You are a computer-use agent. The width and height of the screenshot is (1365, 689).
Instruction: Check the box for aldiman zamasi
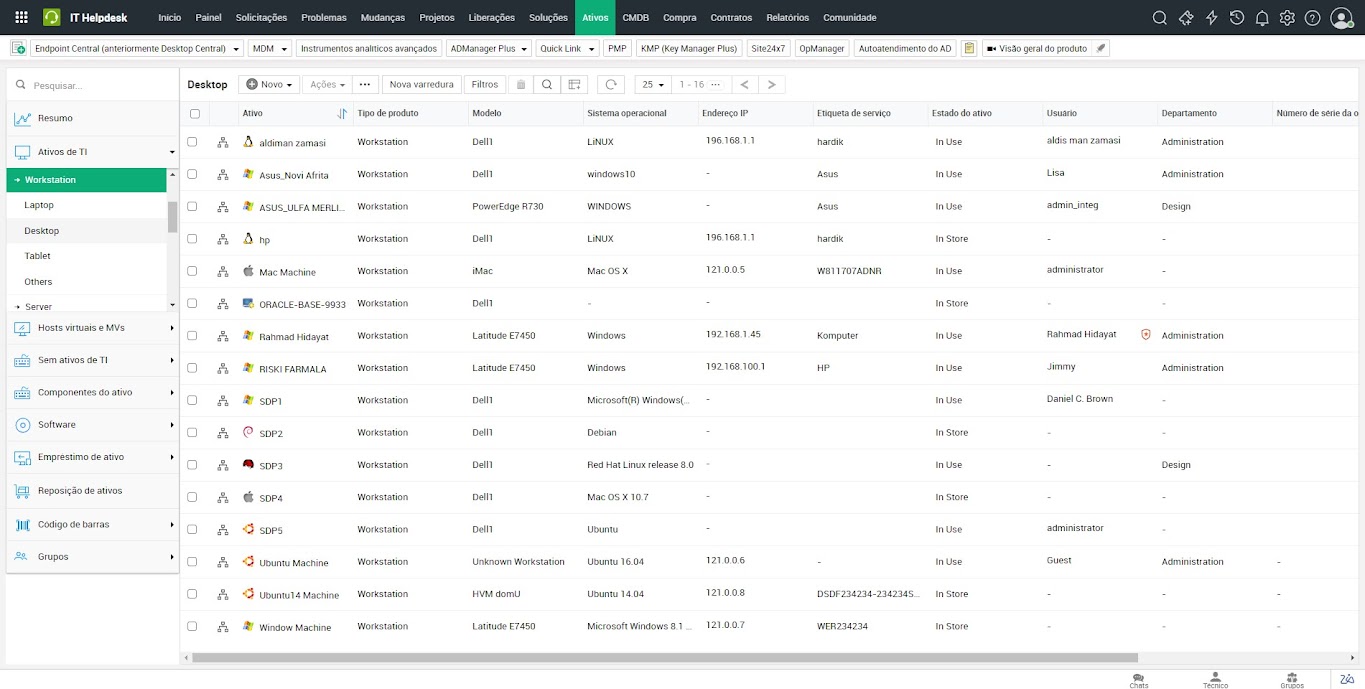pos(192,142)
